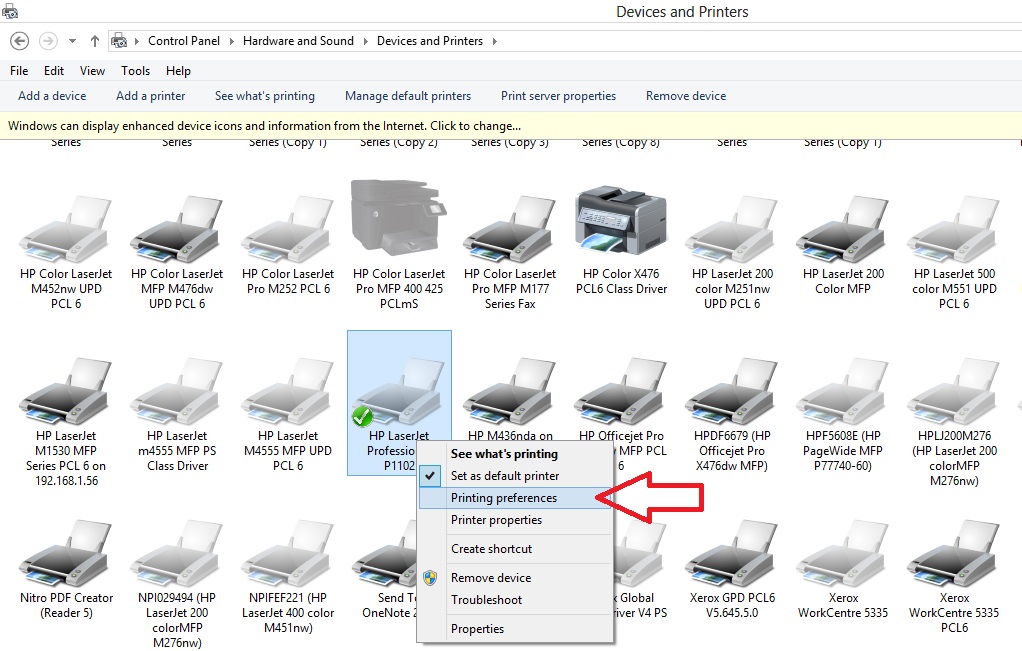Select the Xerox WorkCentre 5335 printer icon
Viewport: 1022px width, 651px height.
pos(843,554)
